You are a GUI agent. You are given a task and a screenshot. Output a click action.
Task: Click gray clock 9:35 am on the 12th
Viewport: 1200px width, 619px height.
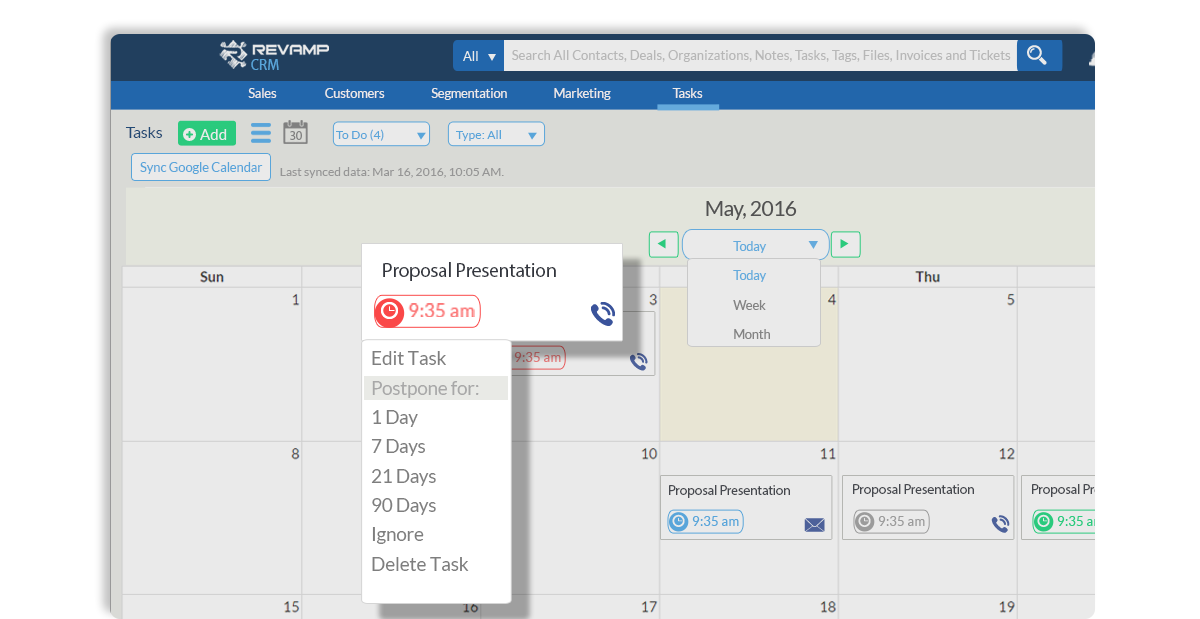tap(891, 521)
